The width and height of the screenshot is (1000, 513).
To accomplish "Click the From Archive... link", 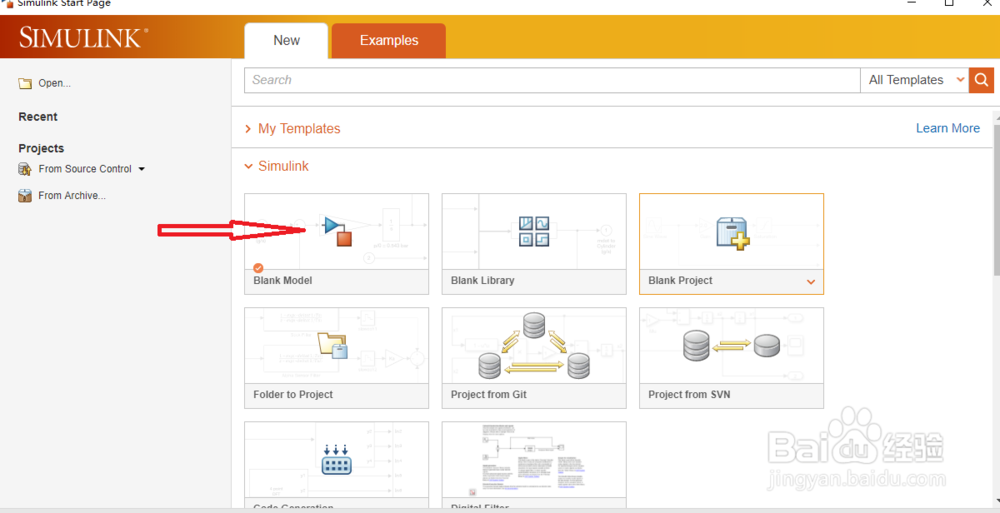I will (72, 195).
